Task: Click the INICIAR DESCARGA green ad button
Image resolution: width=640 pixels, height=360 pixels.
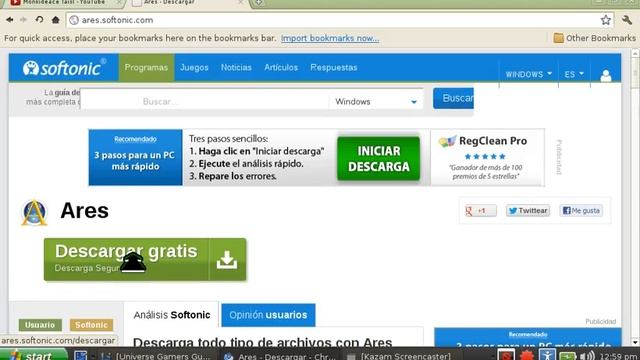Action: coord(378,158)
